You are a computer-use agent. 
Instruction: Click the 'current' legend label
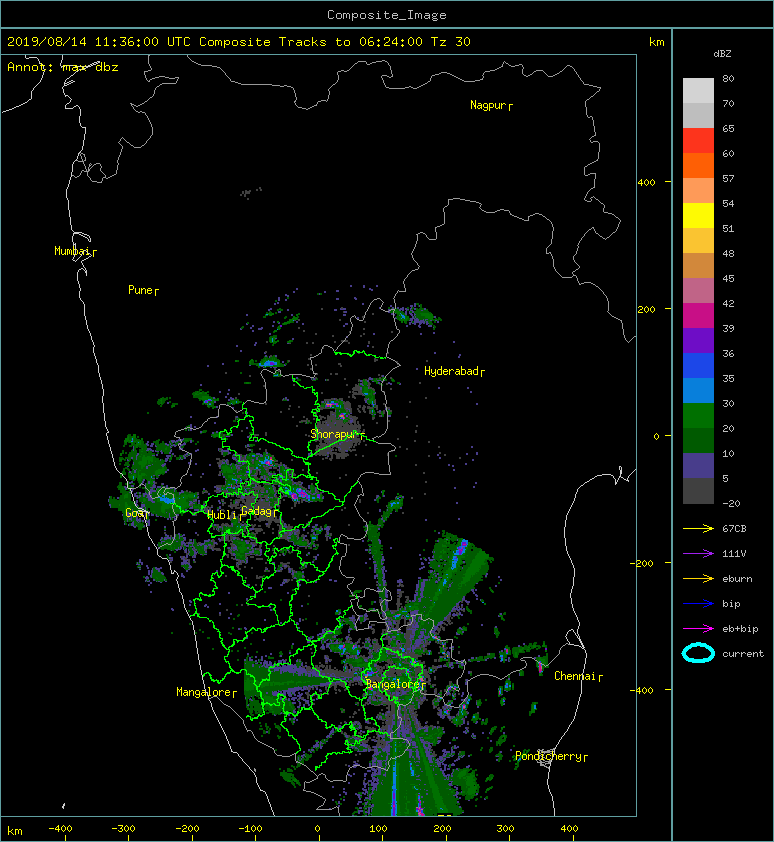coord(743,654)
